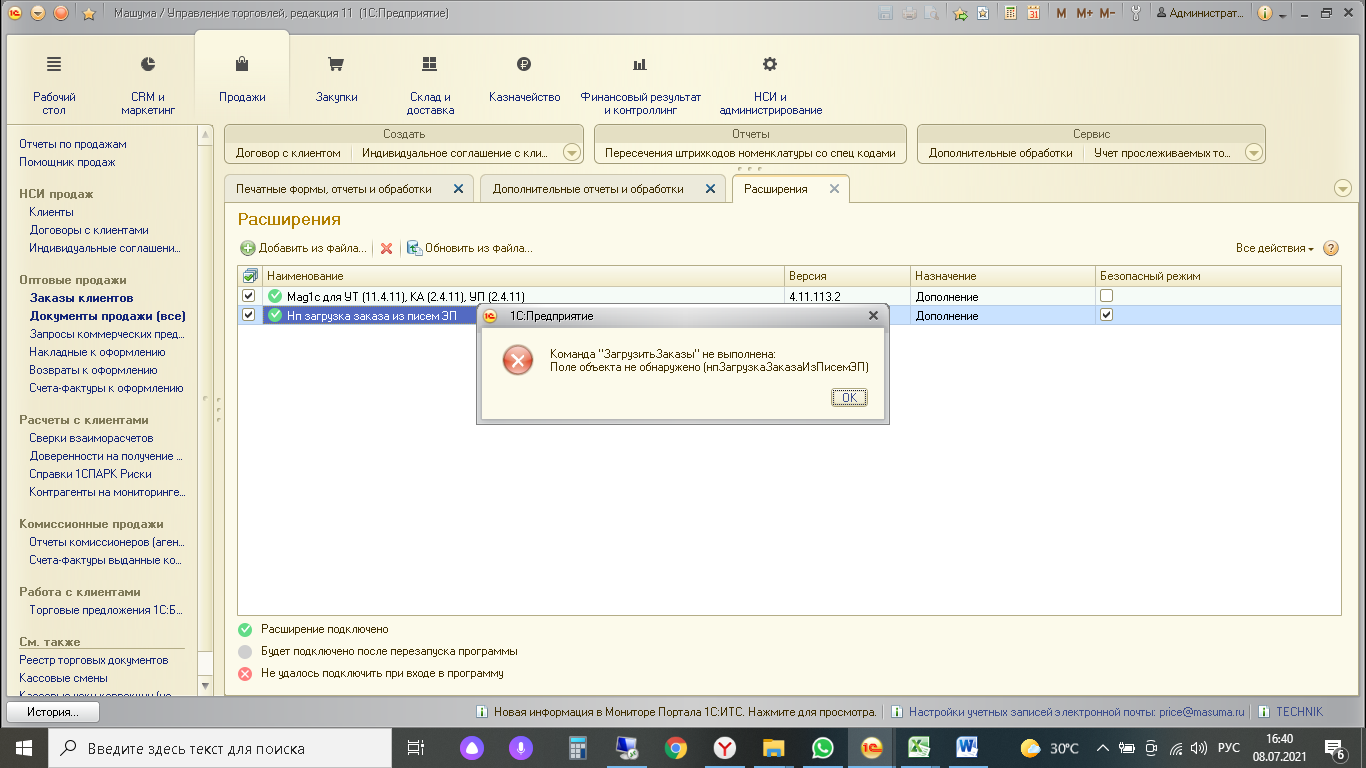
Task: Open the Склад и доставка section
Action: (x=430, y=84)
